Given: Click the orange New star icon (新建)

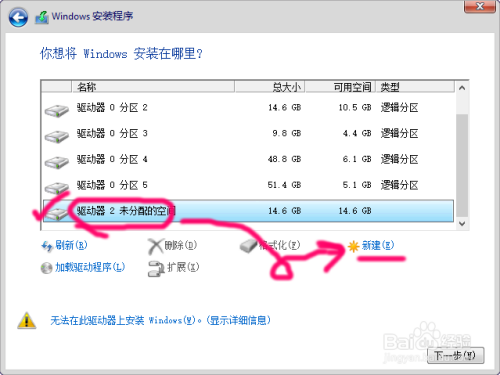Looking at the screenshot, I should click(x=353, y=246).
